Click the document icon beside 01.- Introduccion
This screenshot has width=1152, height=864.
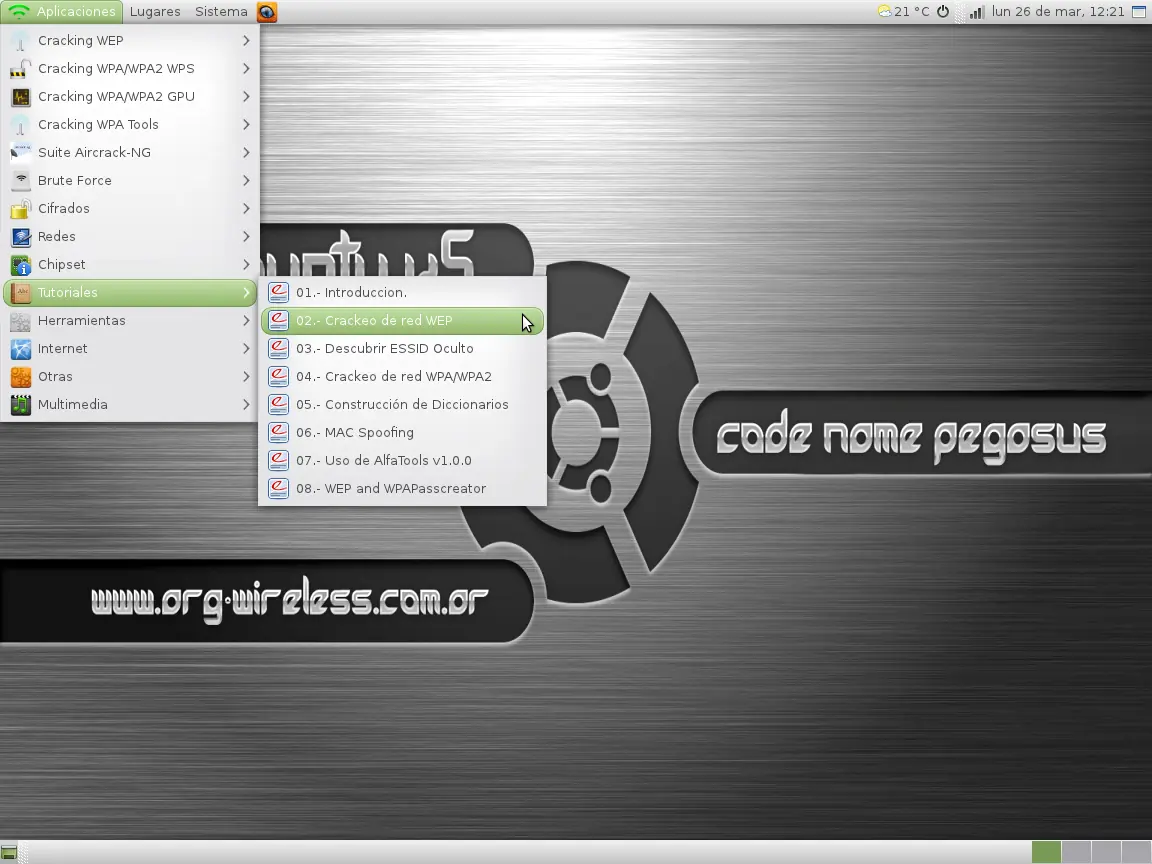coord(278,292)
